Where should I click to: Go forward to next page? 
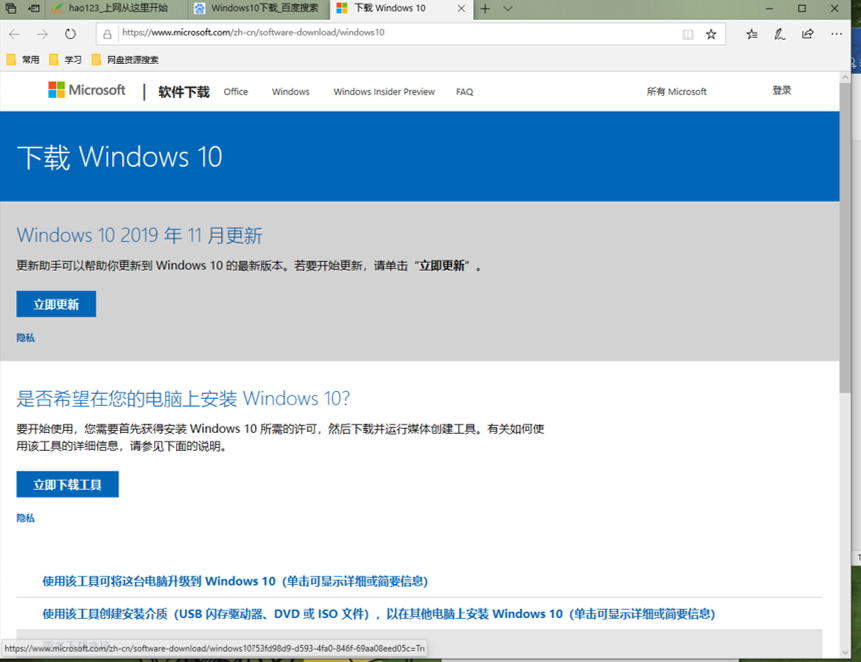(42, 34)
